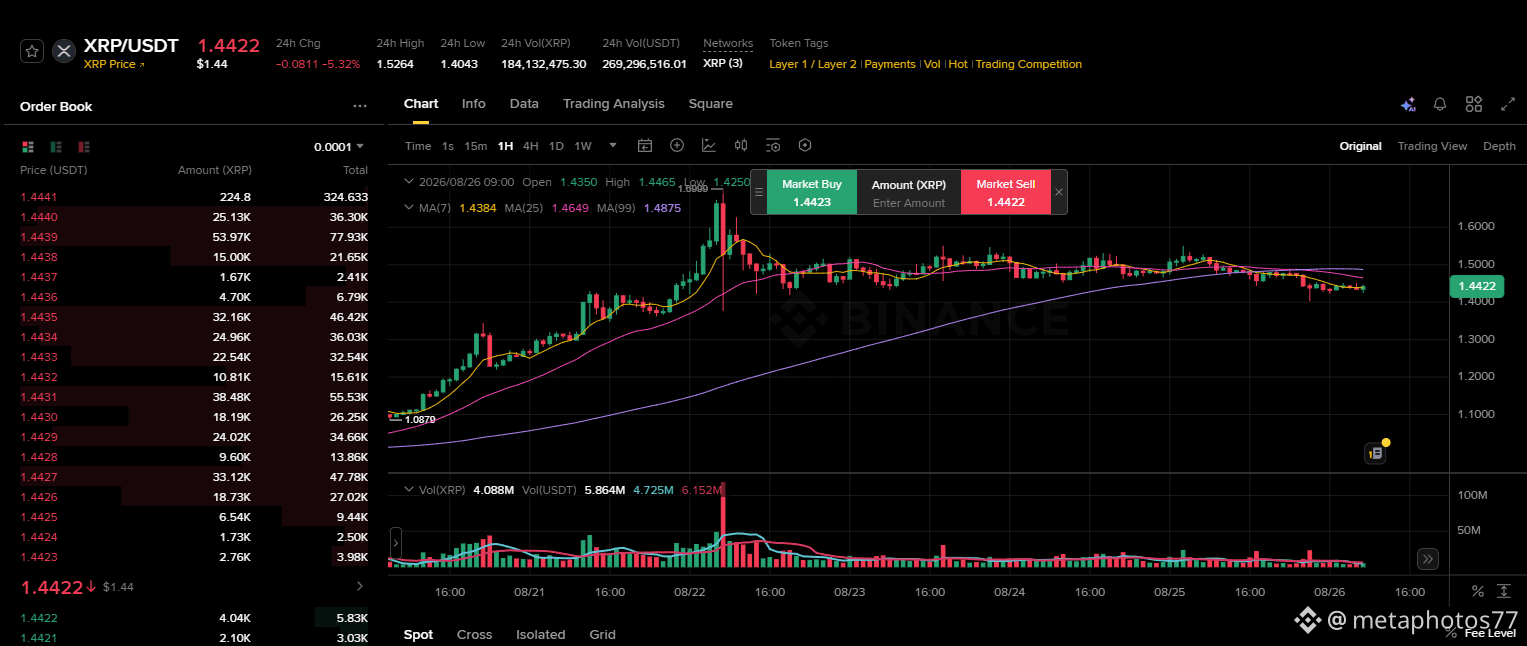Viewport: 1527px width, 646px height.
Task: Close the quick market order panel
Action: point(1059,192)
